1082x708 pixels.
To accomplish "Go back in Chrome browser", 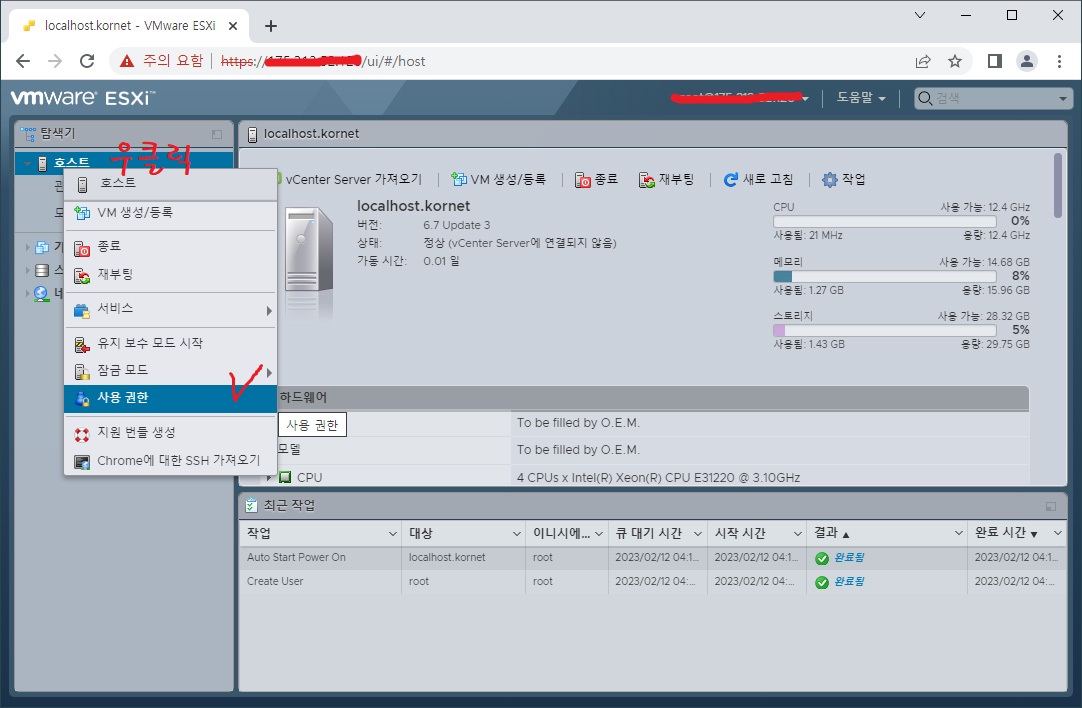I will pyautogui.click(x=23, y=61).
